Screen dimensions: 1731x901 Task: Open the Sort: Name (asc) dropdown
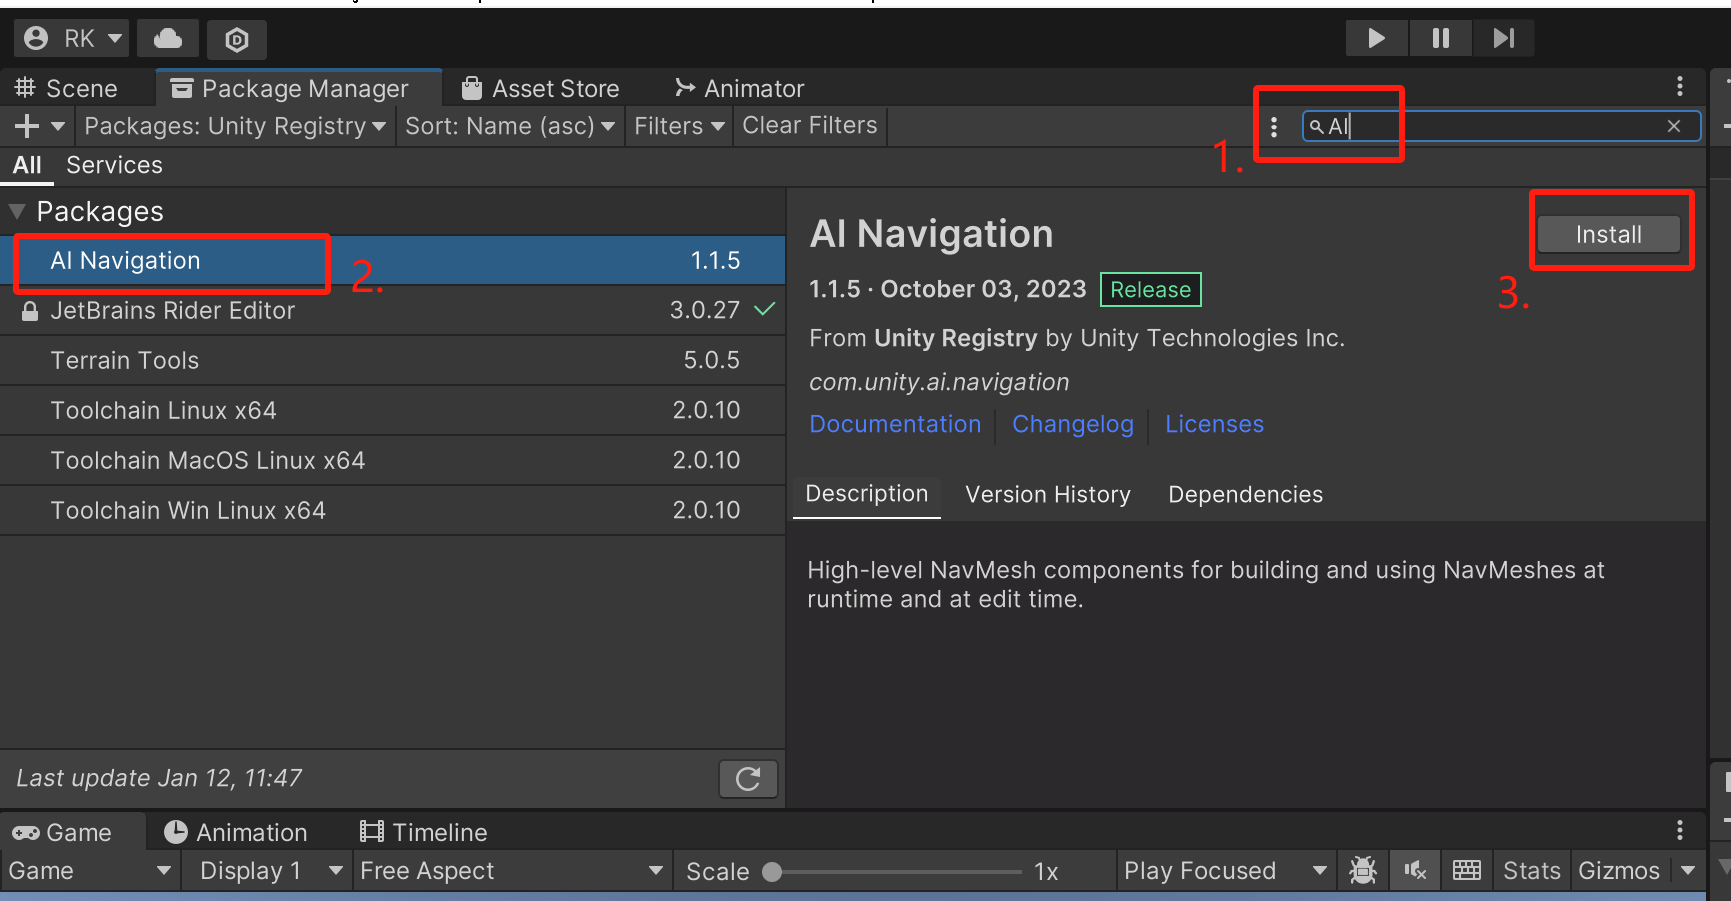pos(509,126)
